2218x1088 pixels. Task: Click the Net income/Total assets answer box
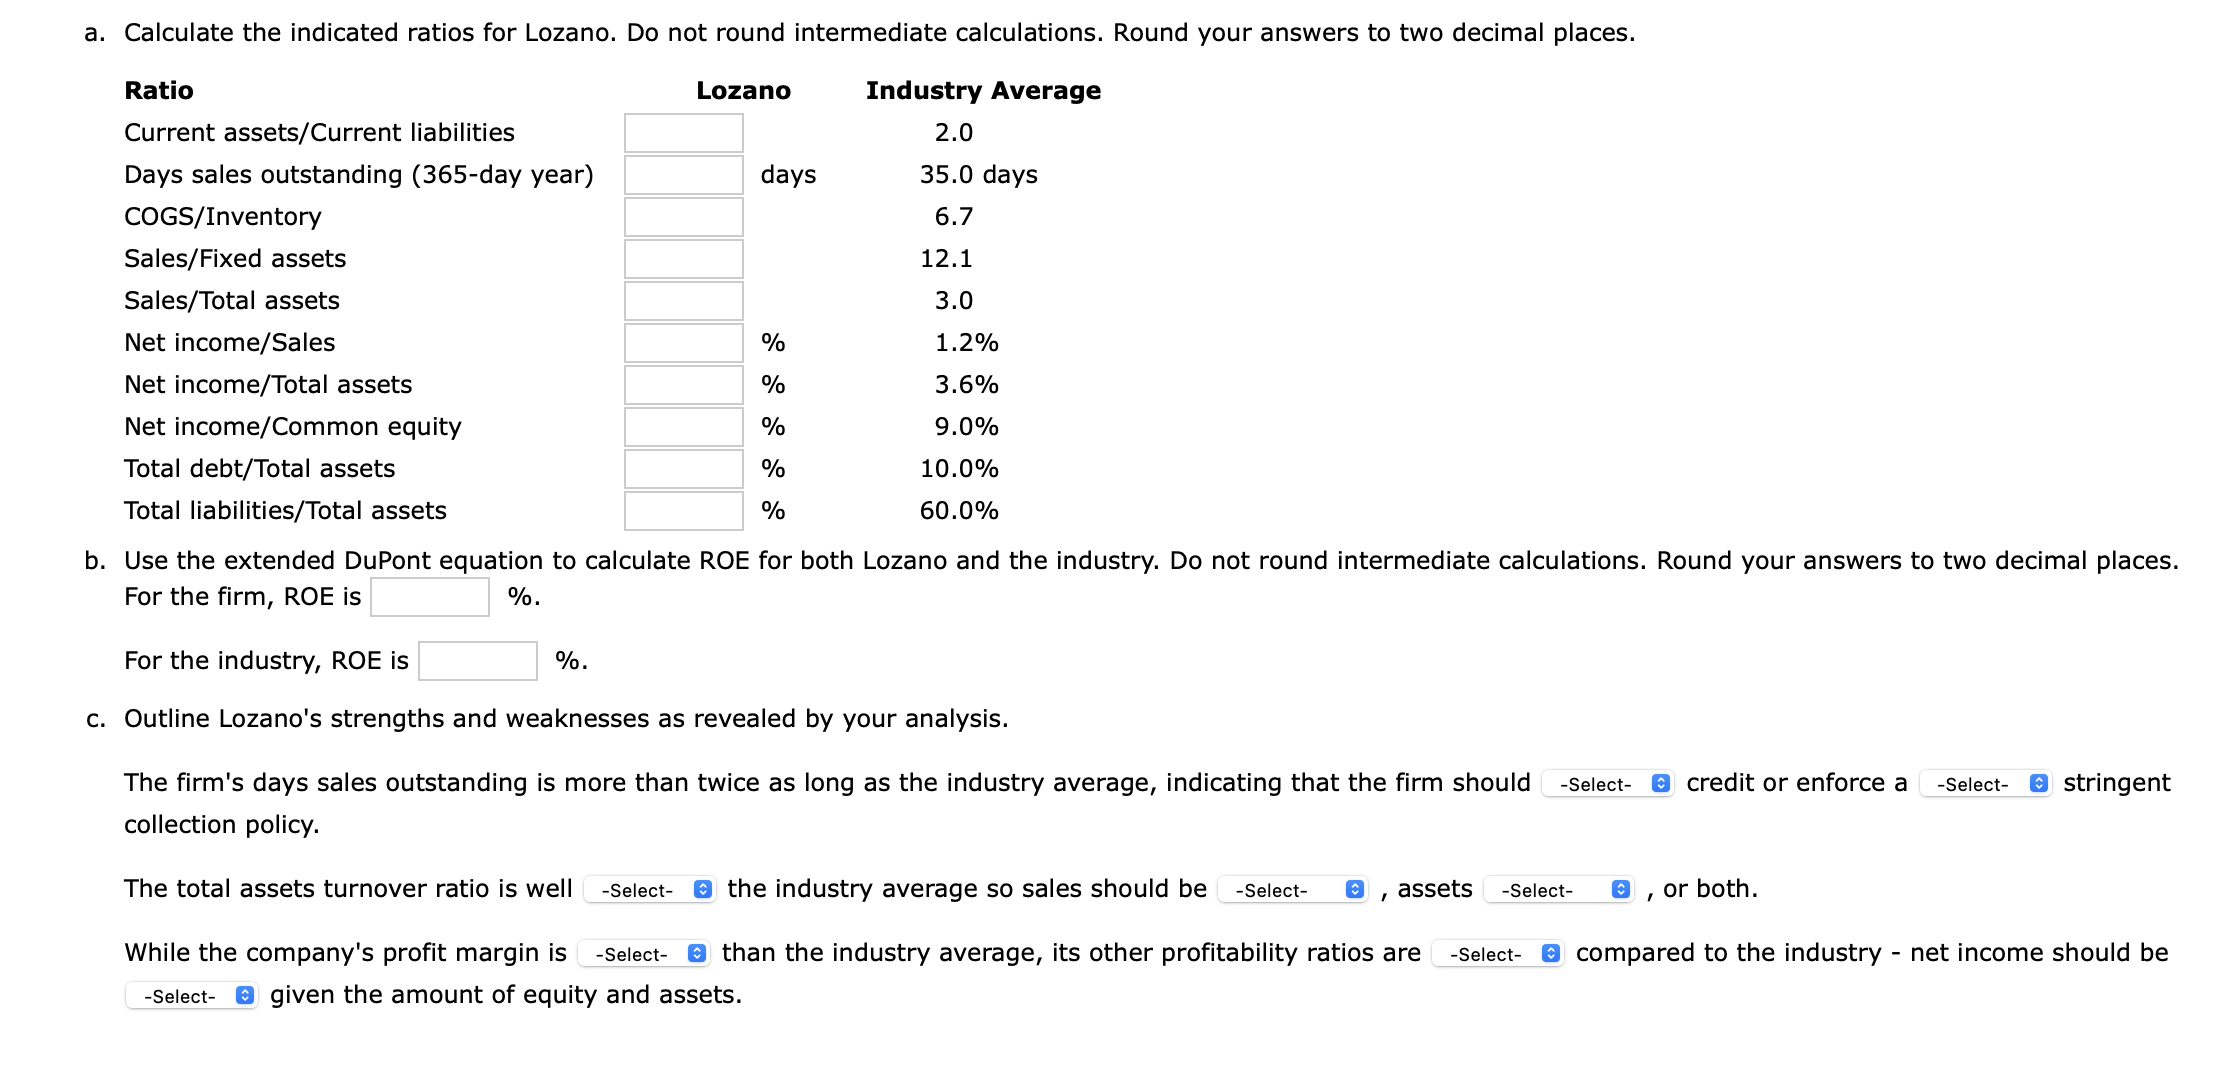click(683, 384)
